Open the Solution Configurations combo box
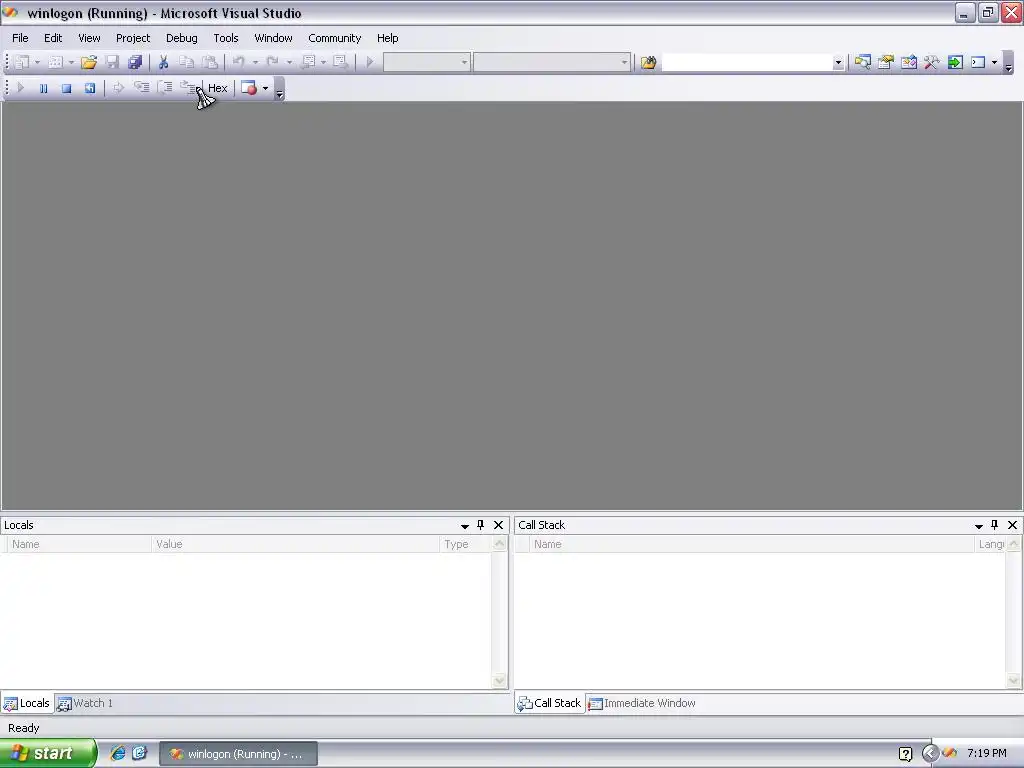 click(x=426, y=62)
